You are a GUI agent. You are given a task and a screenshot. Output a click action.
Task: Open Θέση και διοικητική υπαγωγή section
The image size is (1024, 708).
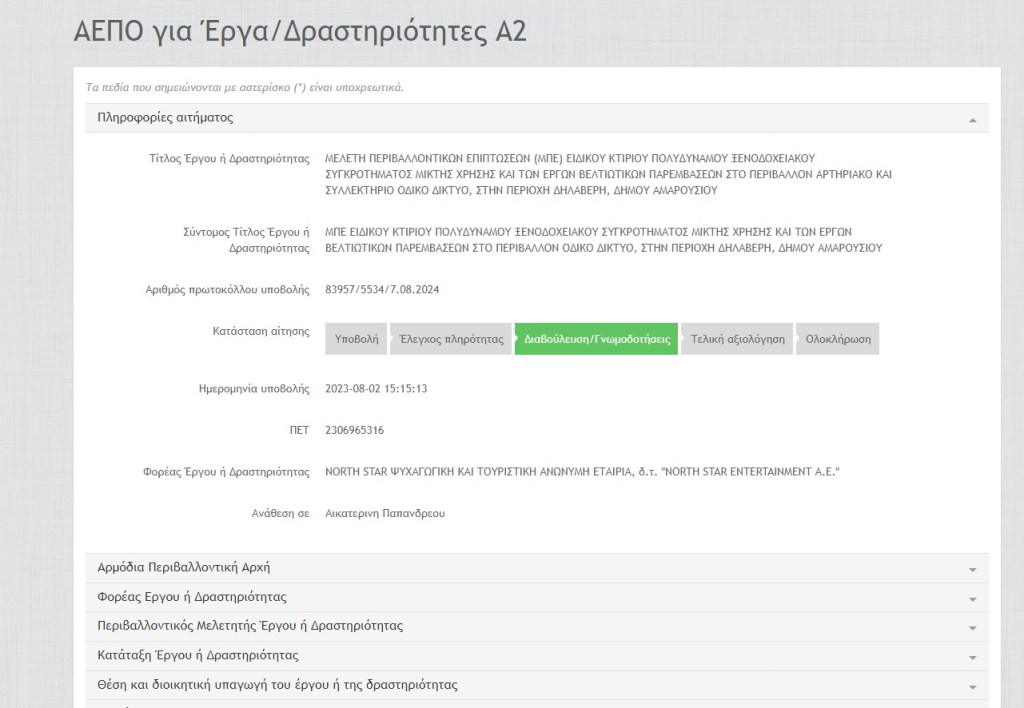277,685
